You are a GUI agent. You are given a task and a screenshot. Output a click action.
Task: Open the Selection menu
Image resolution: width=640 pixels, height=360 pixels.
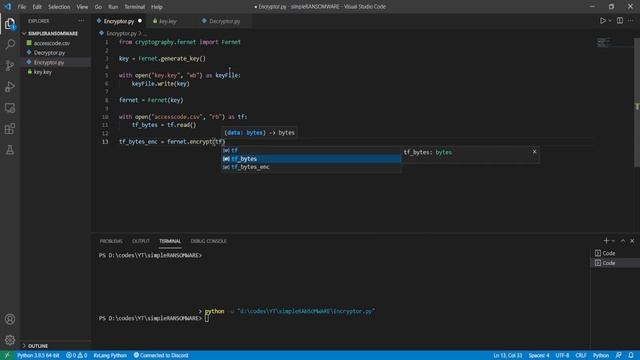pyautogui.click(x=59, y=7)
